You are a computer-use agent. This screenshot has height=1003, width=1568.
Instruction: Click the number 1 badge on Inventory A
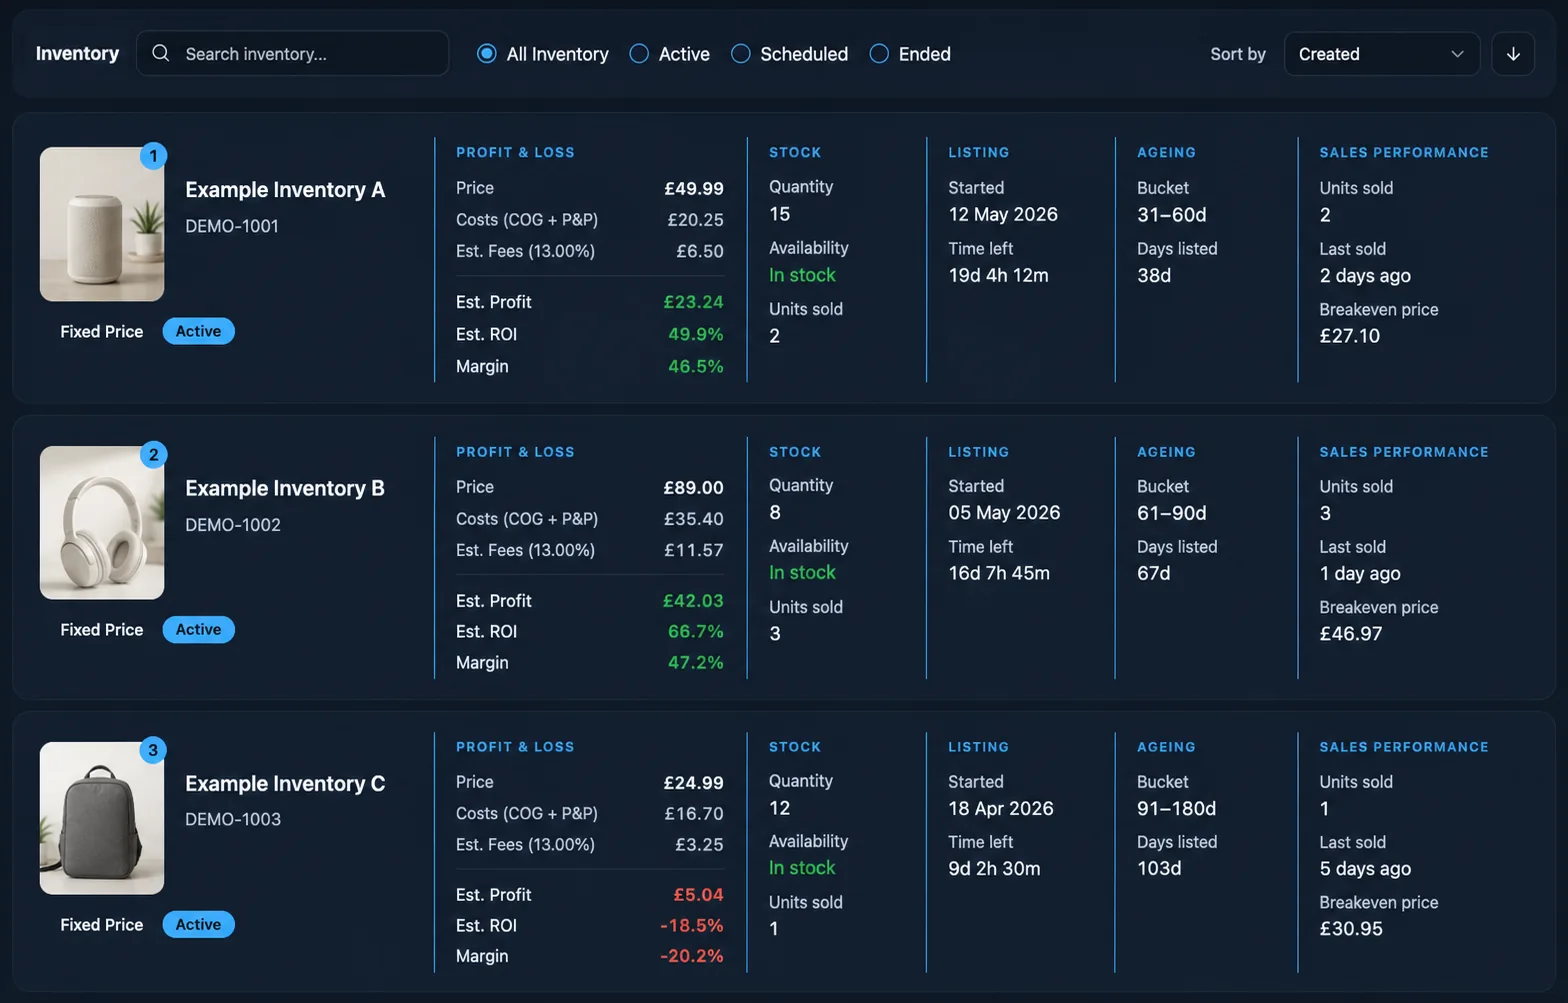pos(153,155)
